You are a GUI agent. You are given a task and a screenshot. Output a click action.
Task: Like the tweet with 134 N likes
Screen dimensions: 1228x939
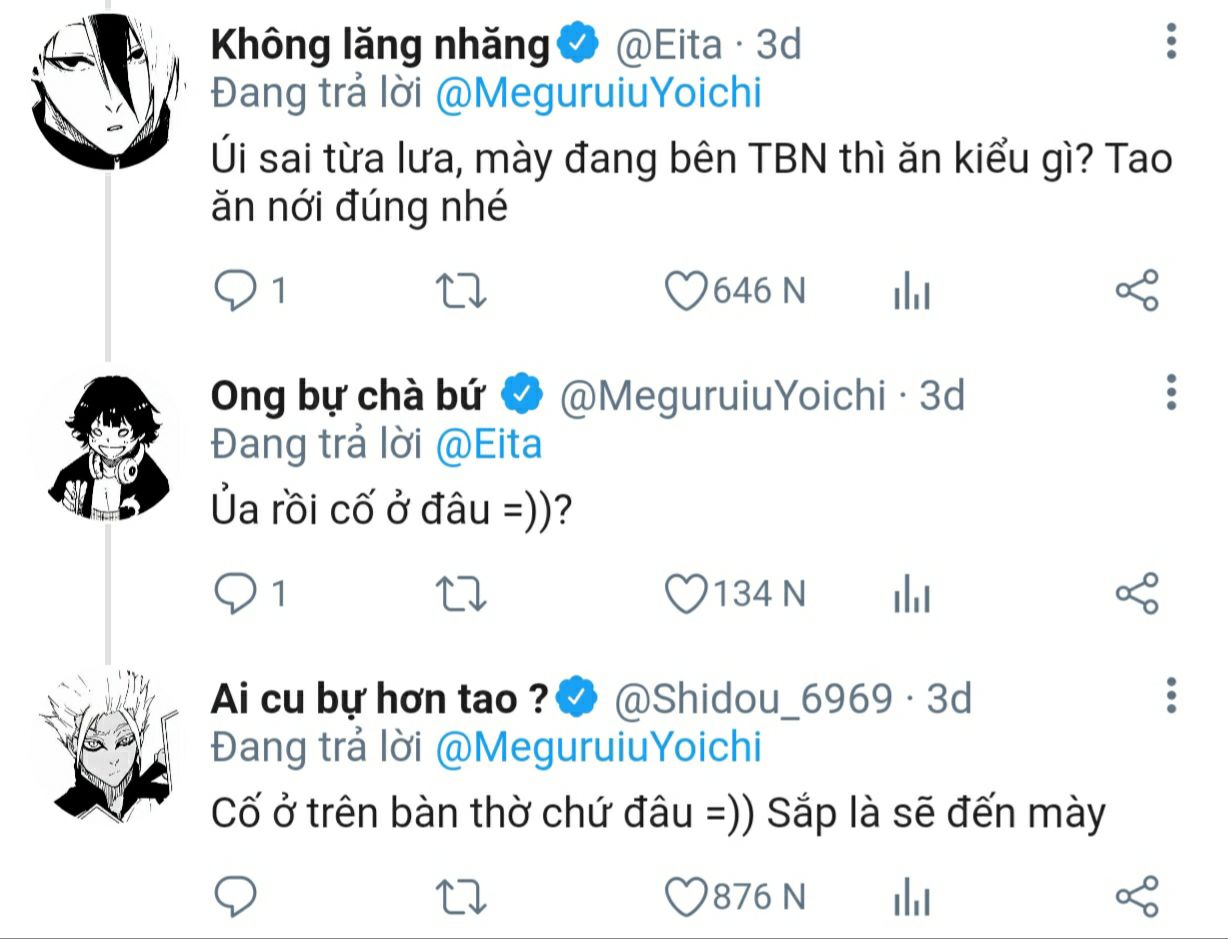[687, 594]
